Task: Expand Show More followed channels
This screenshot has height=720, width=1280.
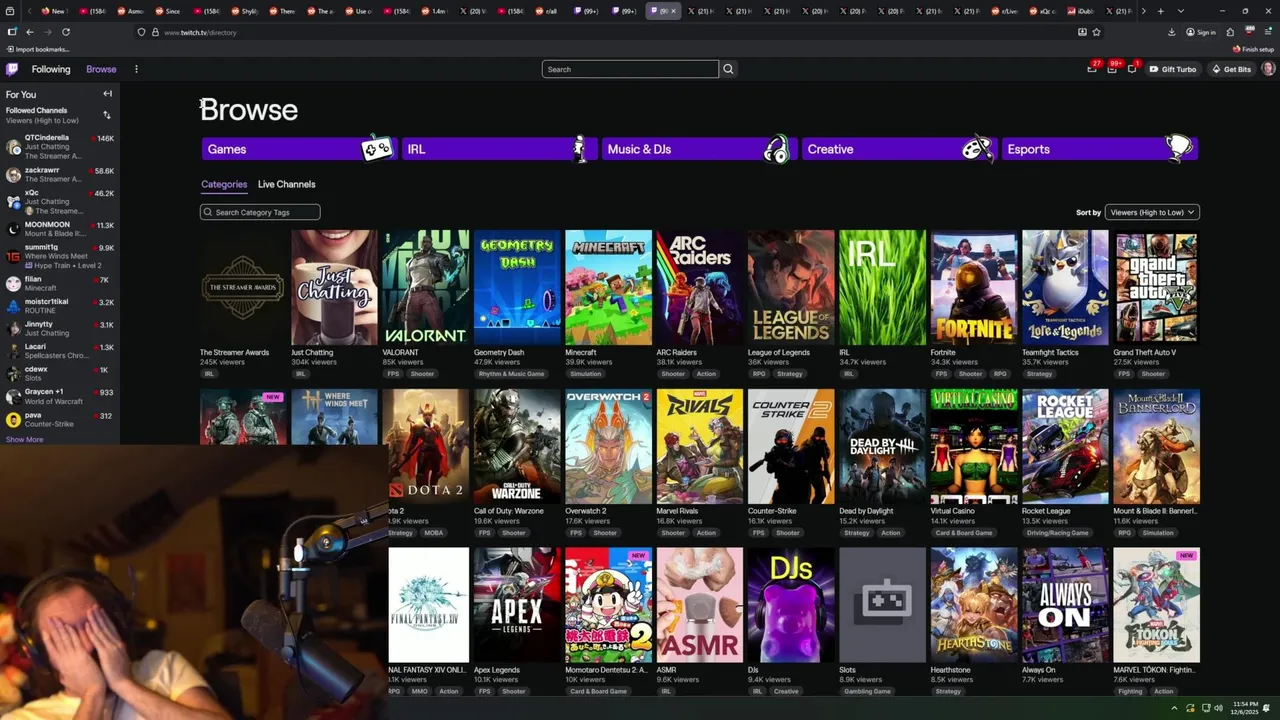Action: pyautogui.click(x=24, y=439)
